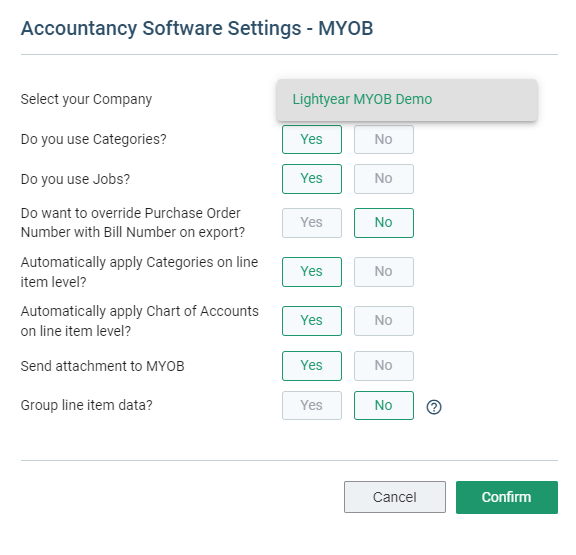The height and width of the screenshot is (555, 576).
Task: Enable auto apply Chart of Accounts with Yes
Action: tap(312, 321)
